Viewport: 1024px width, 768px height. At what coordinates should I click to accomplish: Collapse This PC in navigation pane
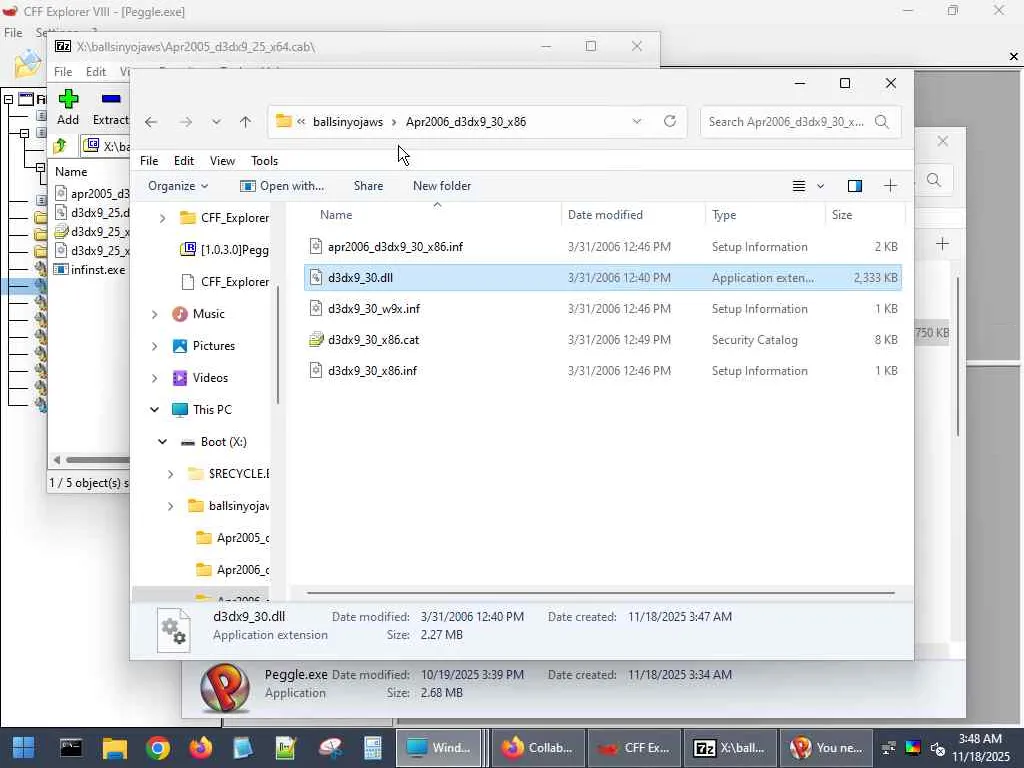point(154,410)
